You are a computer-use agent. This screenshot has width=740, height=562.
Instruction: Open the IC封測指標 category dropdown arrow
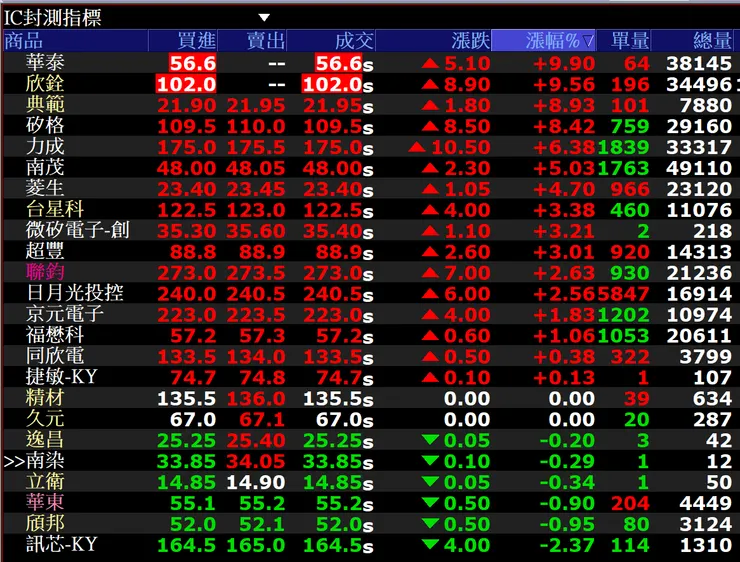pyautogui.click(x=264, y=17)
